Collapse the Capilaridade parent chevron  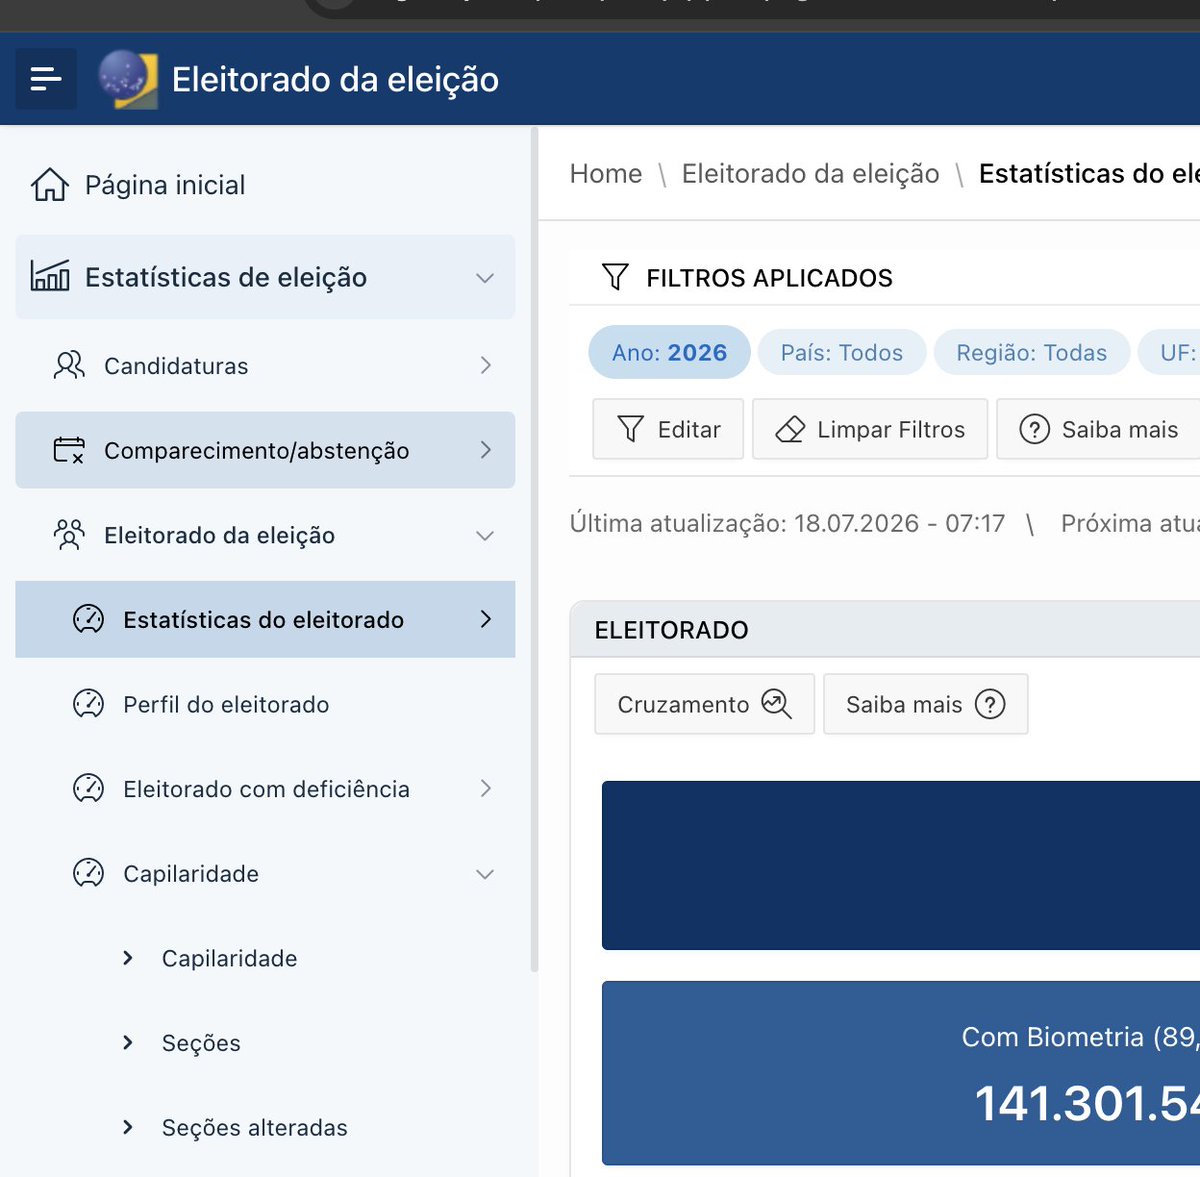pos(485,873)
